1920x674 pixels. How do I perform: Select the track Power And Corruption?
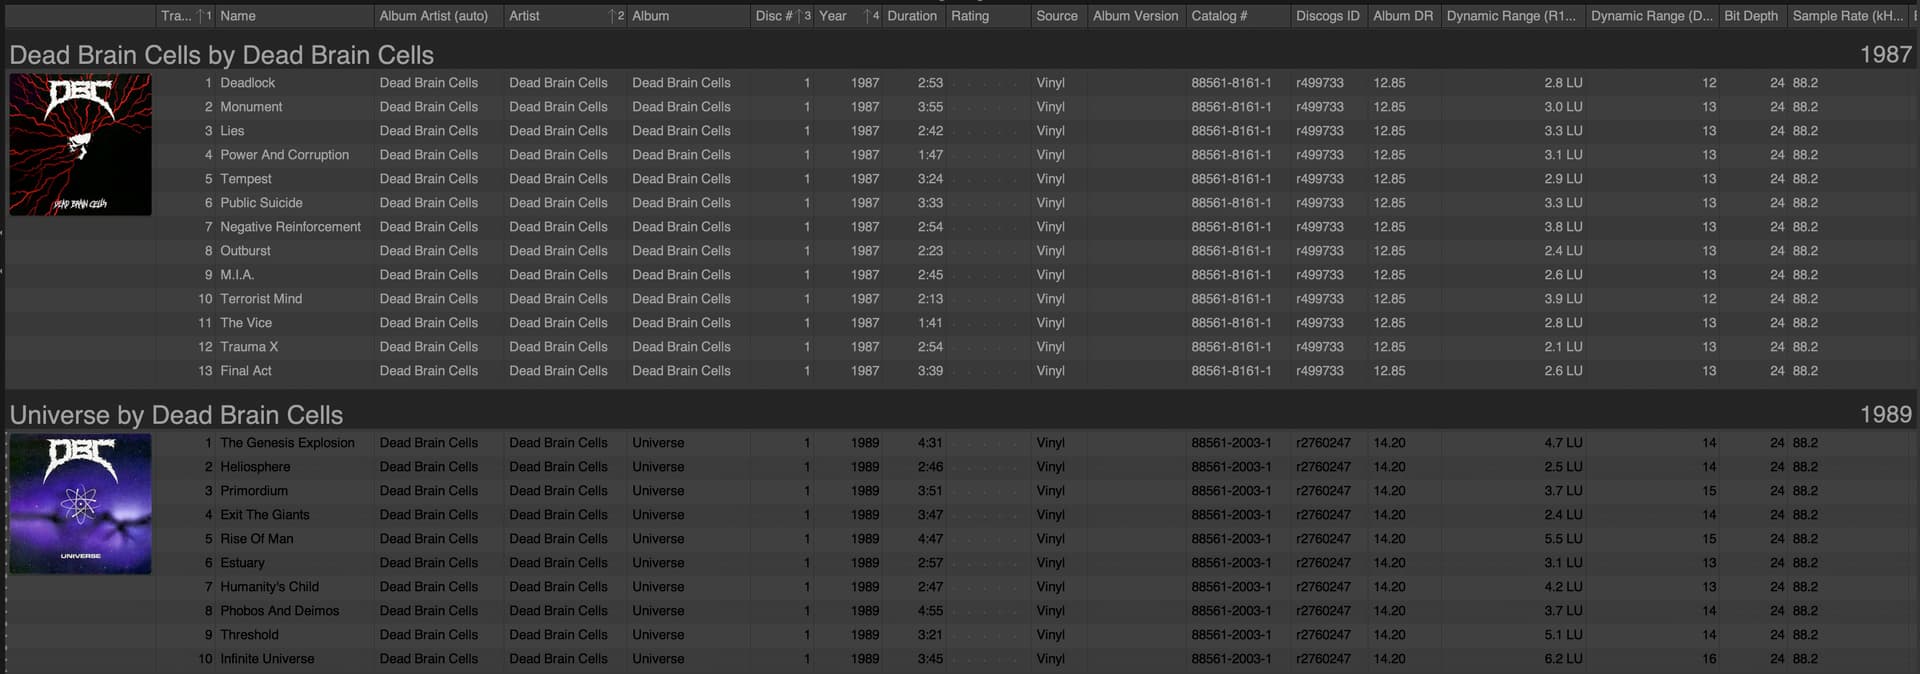coord(284,155)
